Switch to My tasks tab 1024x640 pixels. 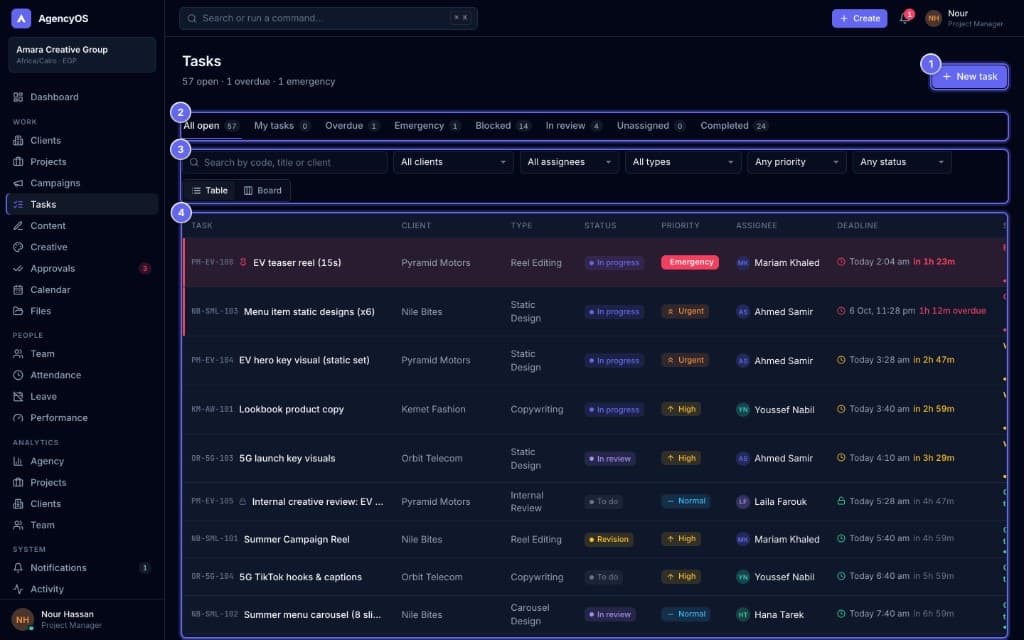pos(281,125)
